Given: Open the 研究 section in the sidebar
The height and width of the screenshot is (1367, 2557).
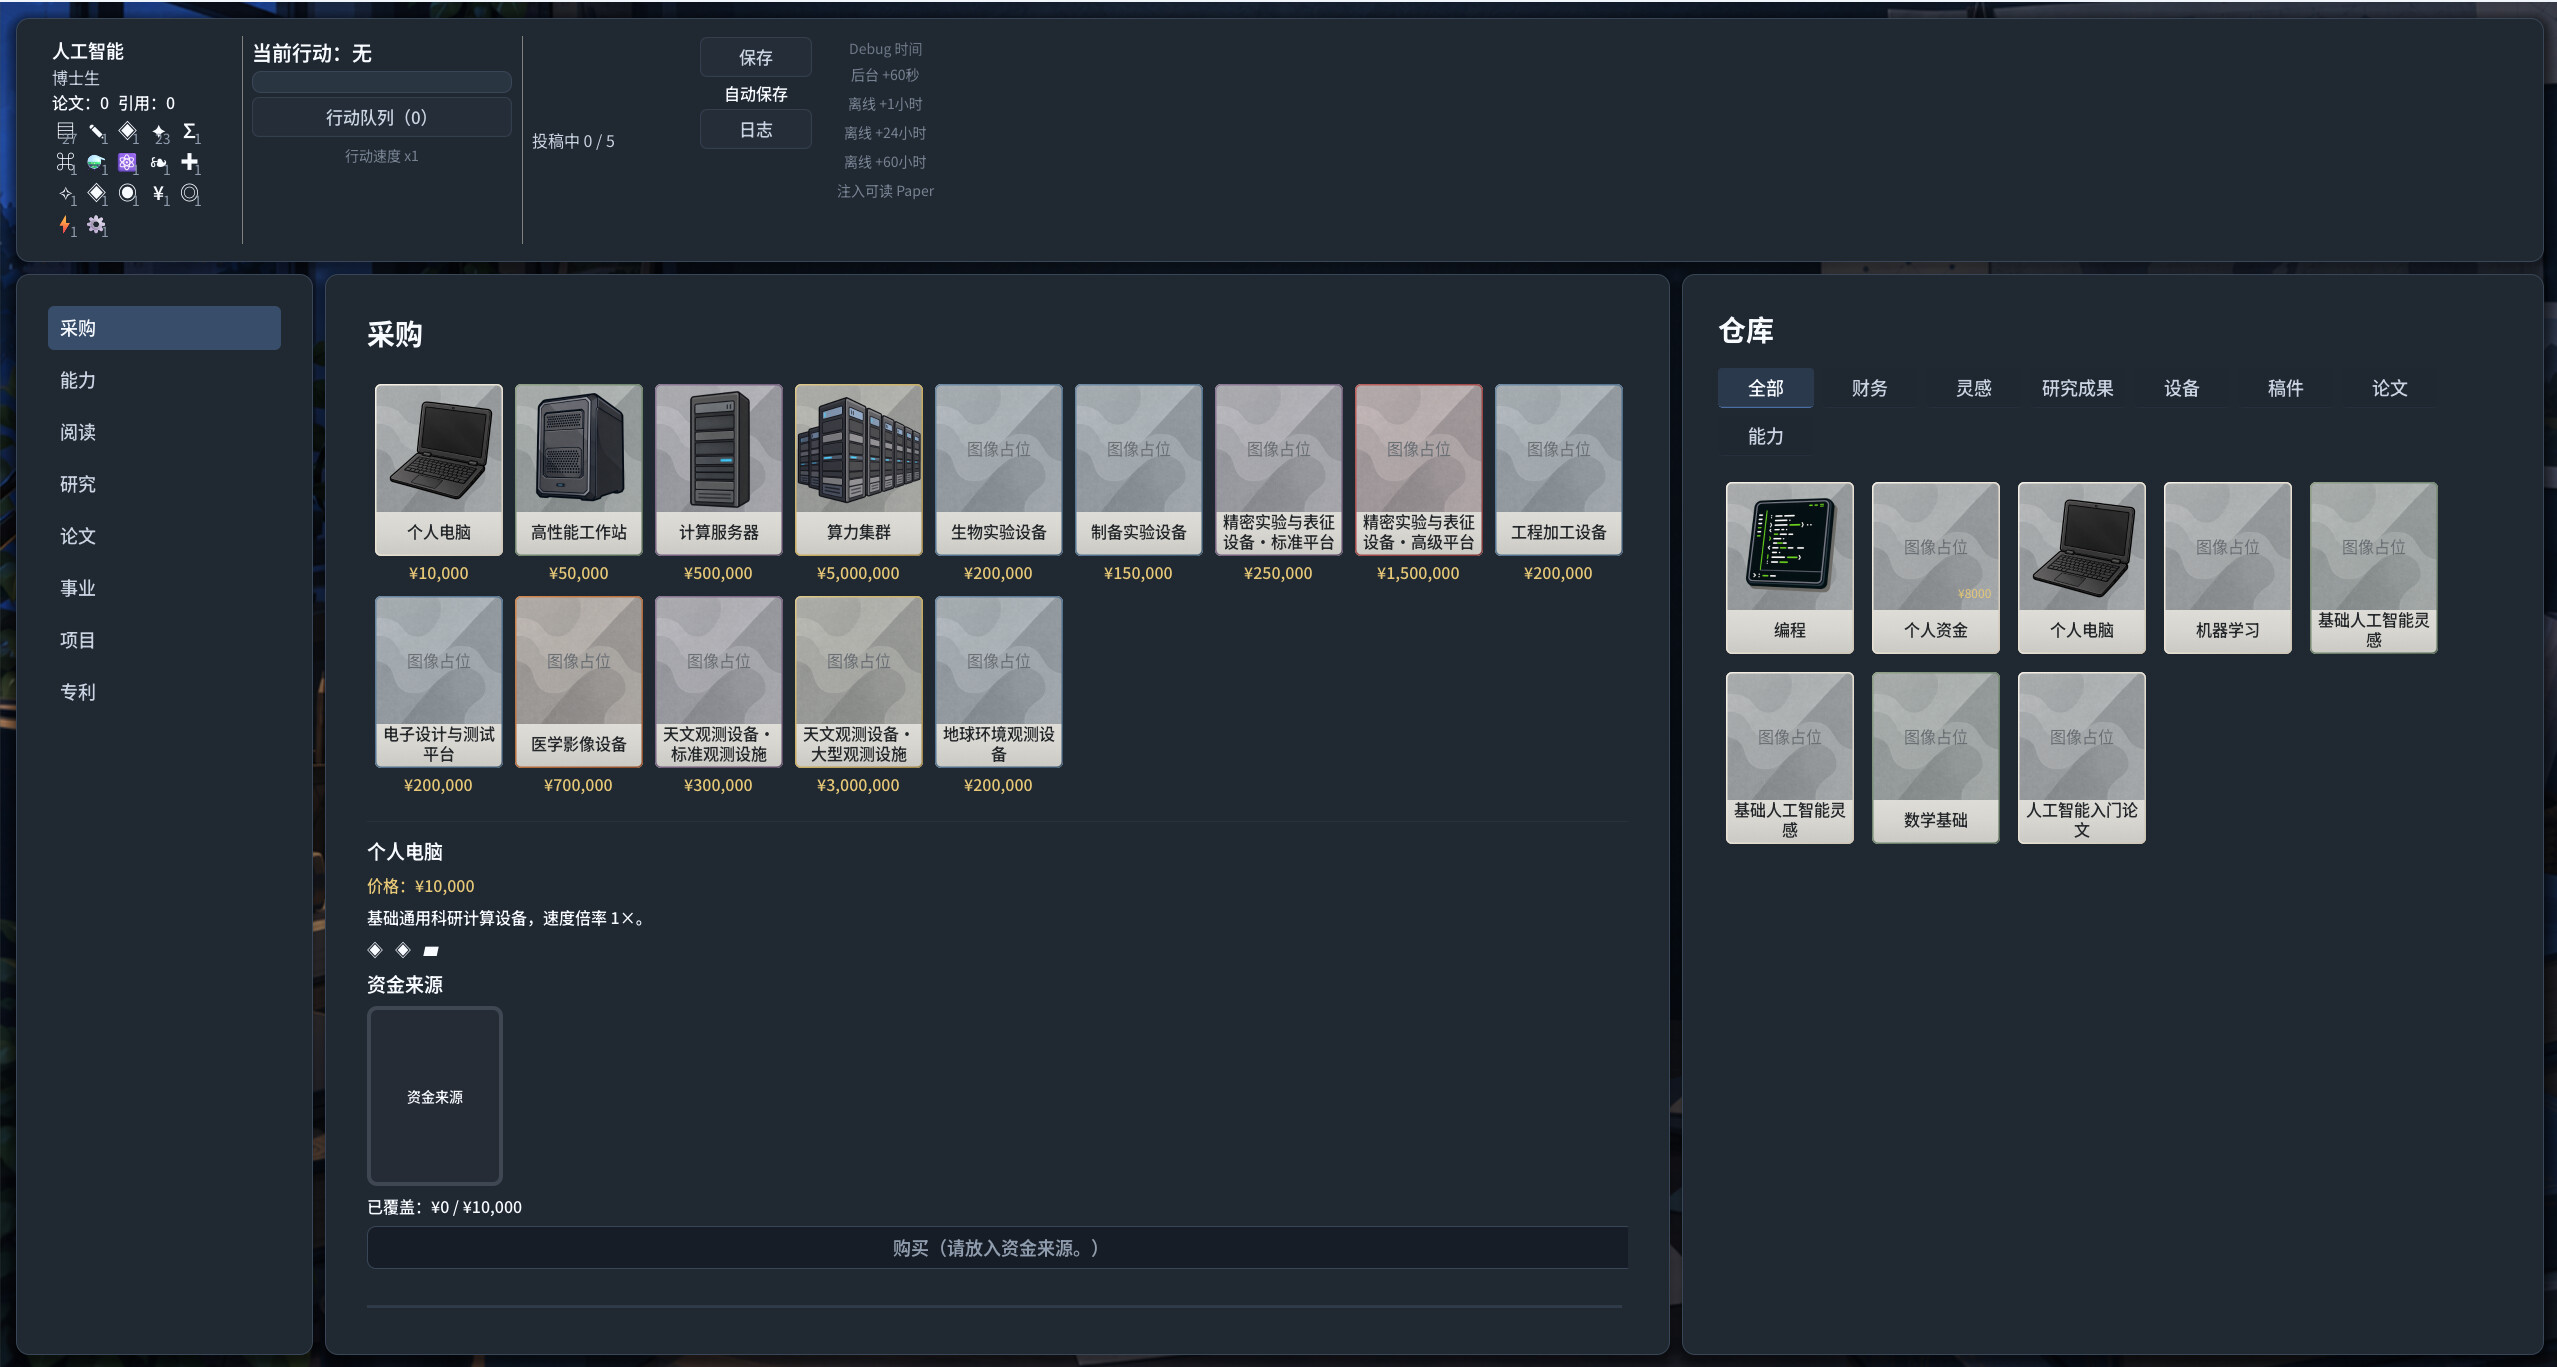Looking at the screenshot, I should [x=164, y=484].
